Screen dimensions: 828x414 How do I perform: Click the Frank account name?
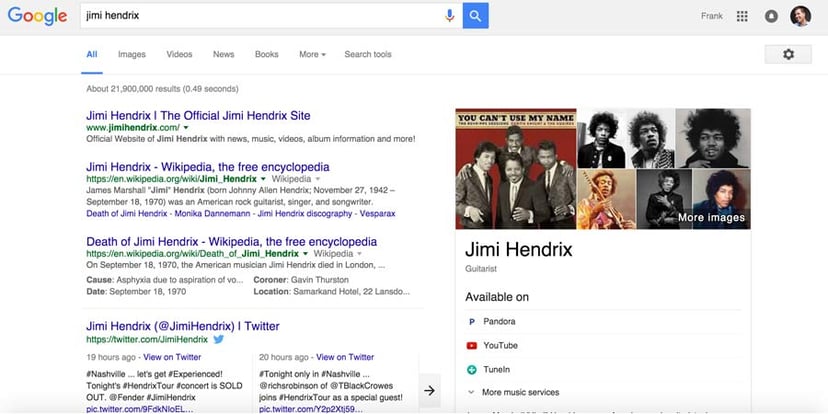(x=712, y=16)
